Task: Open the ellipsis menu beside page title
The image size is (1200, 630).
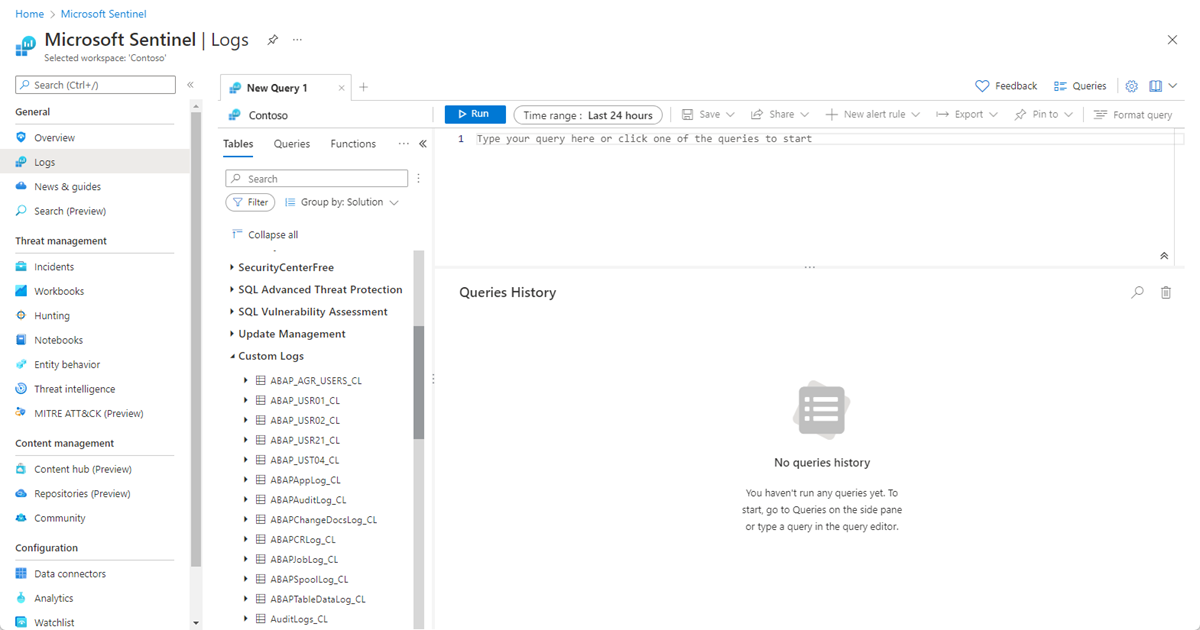Action: [297, 40]
